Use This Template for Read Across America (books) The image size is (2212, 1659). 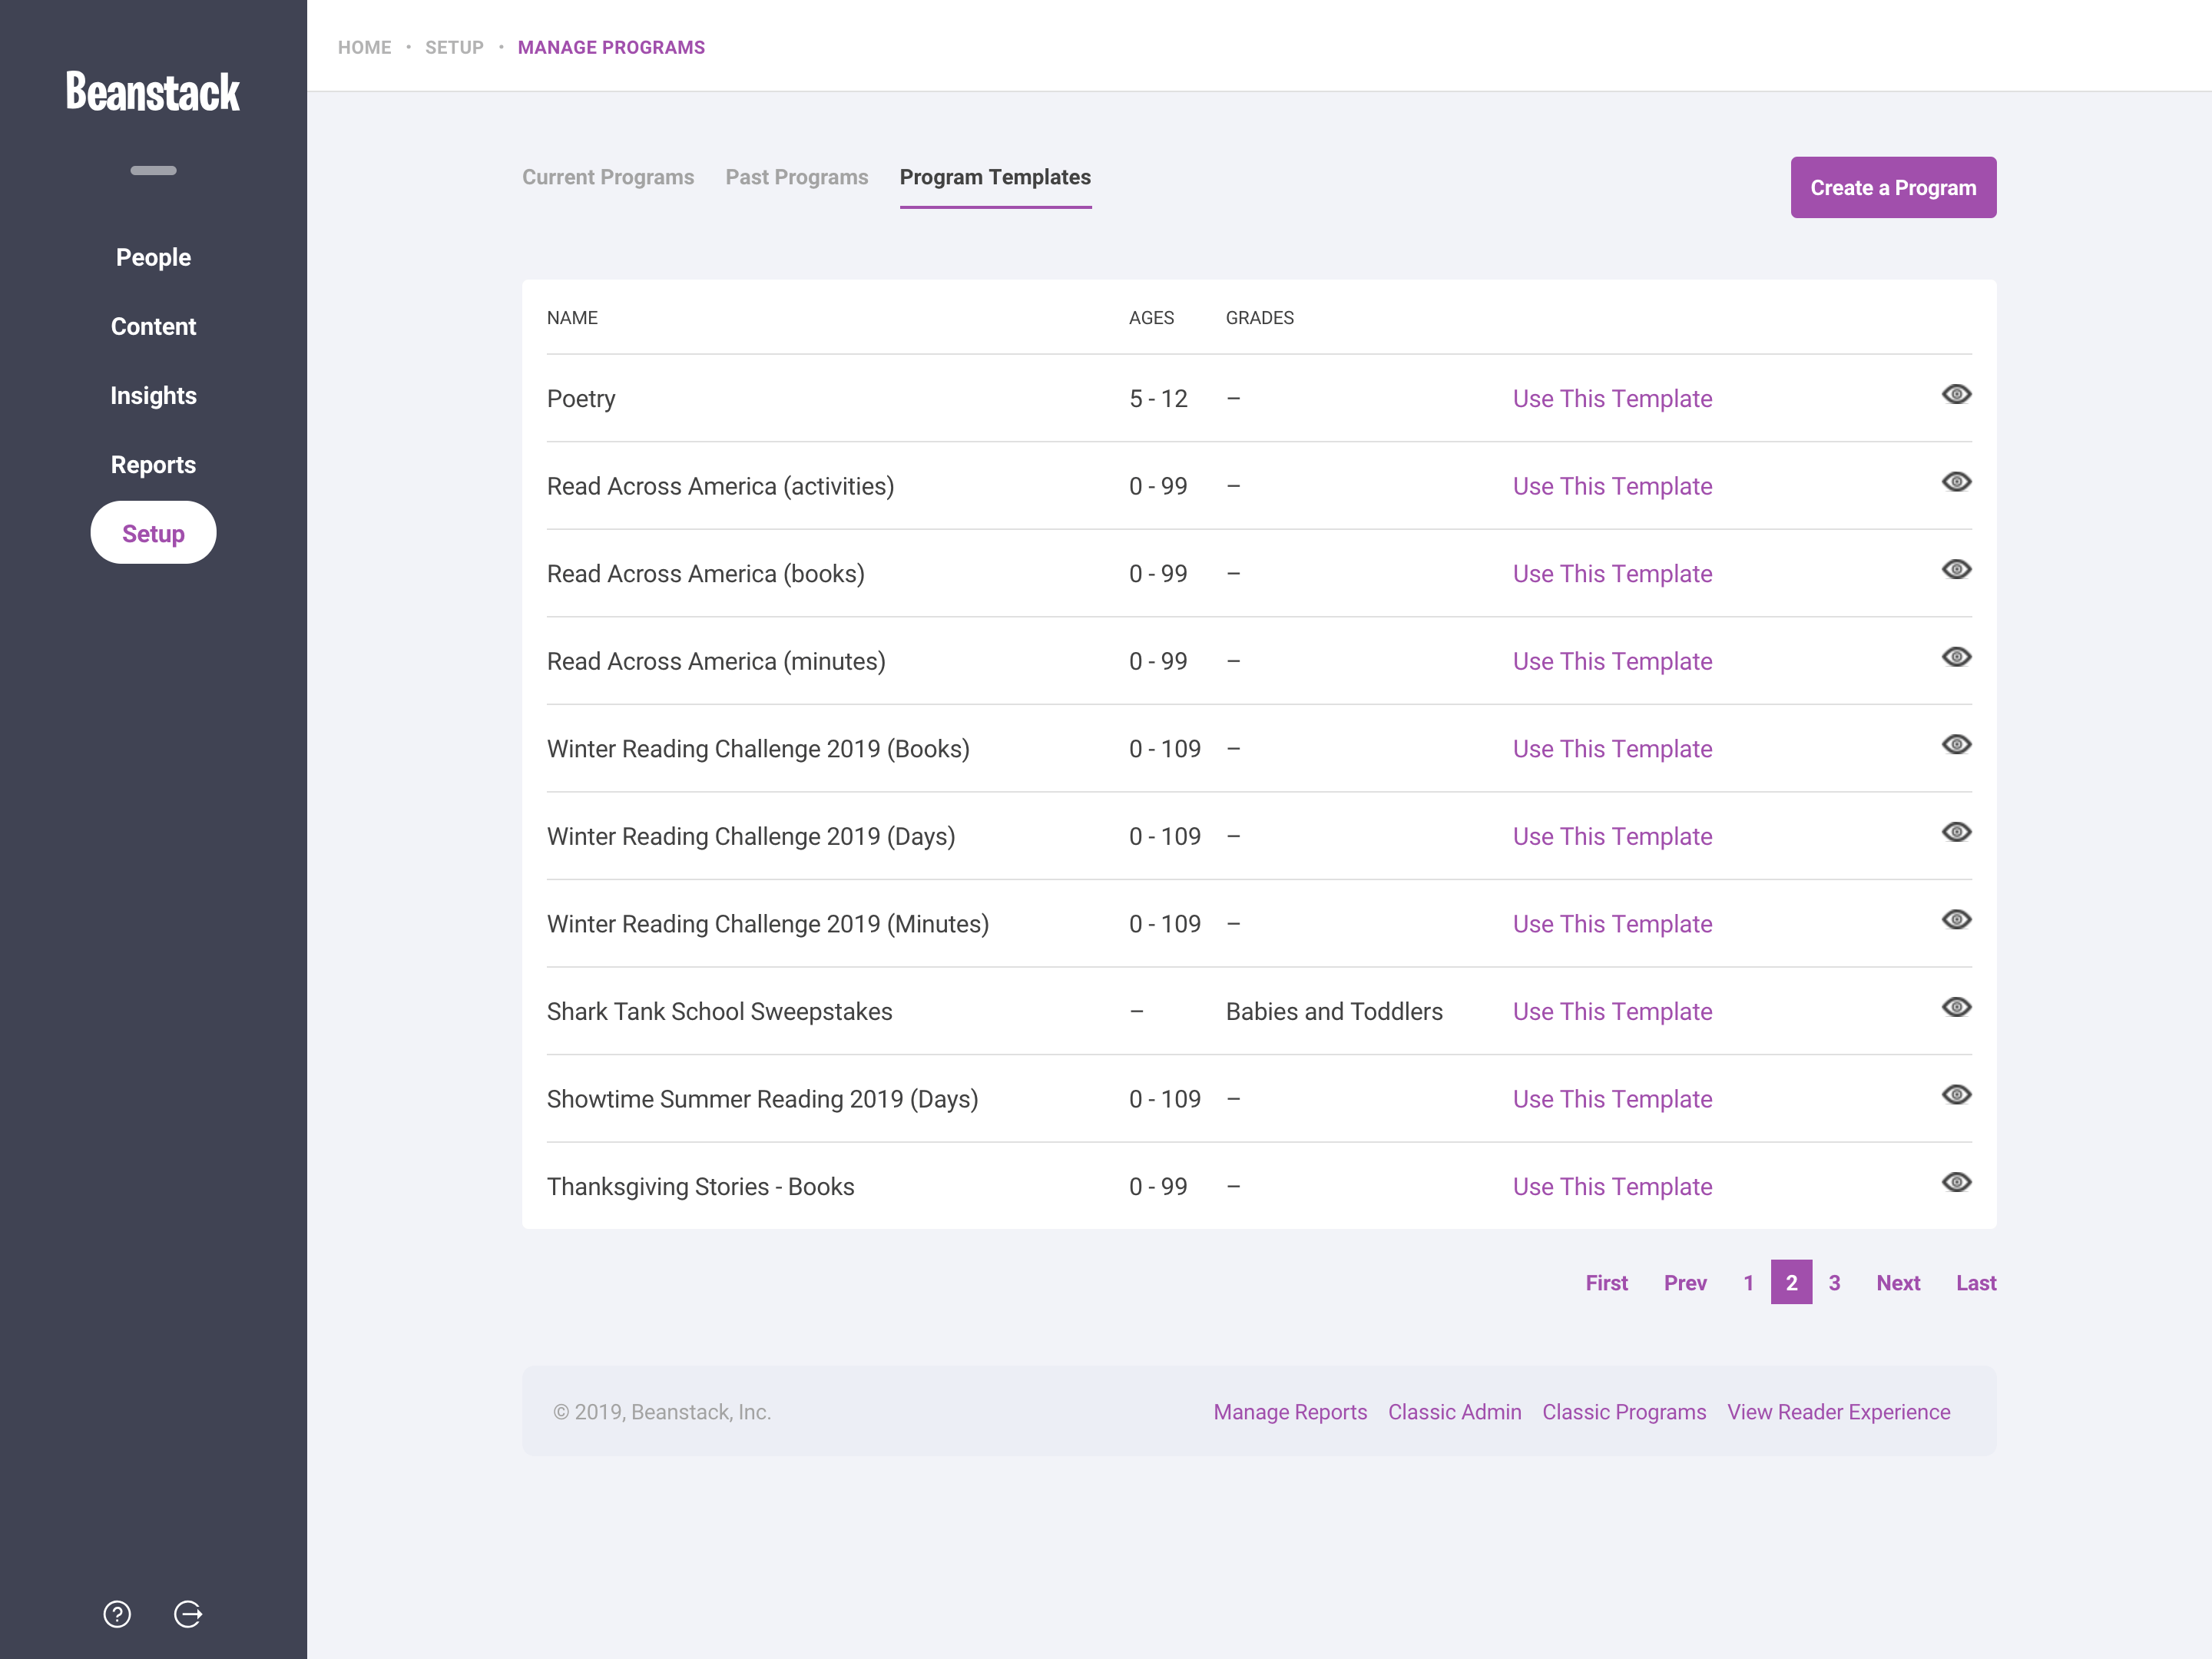coord(1612,573)
